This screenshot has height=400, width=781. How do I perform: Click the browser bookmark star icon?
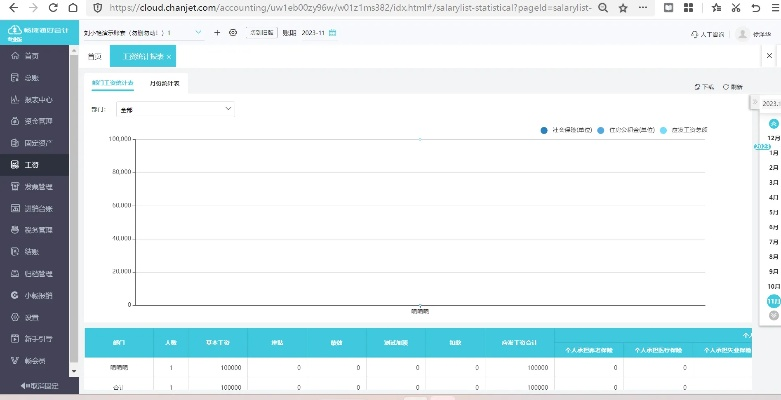point(623,7)
